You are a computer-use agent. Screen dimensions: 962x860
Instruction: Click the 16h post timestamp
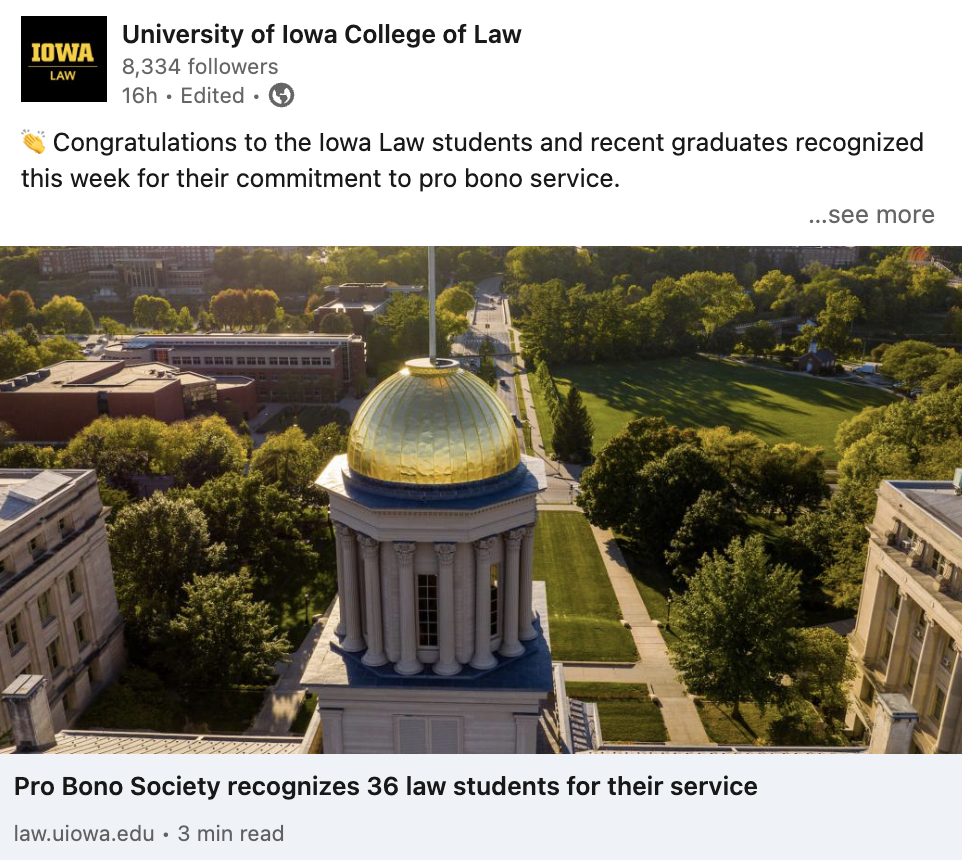coord(140,96)
